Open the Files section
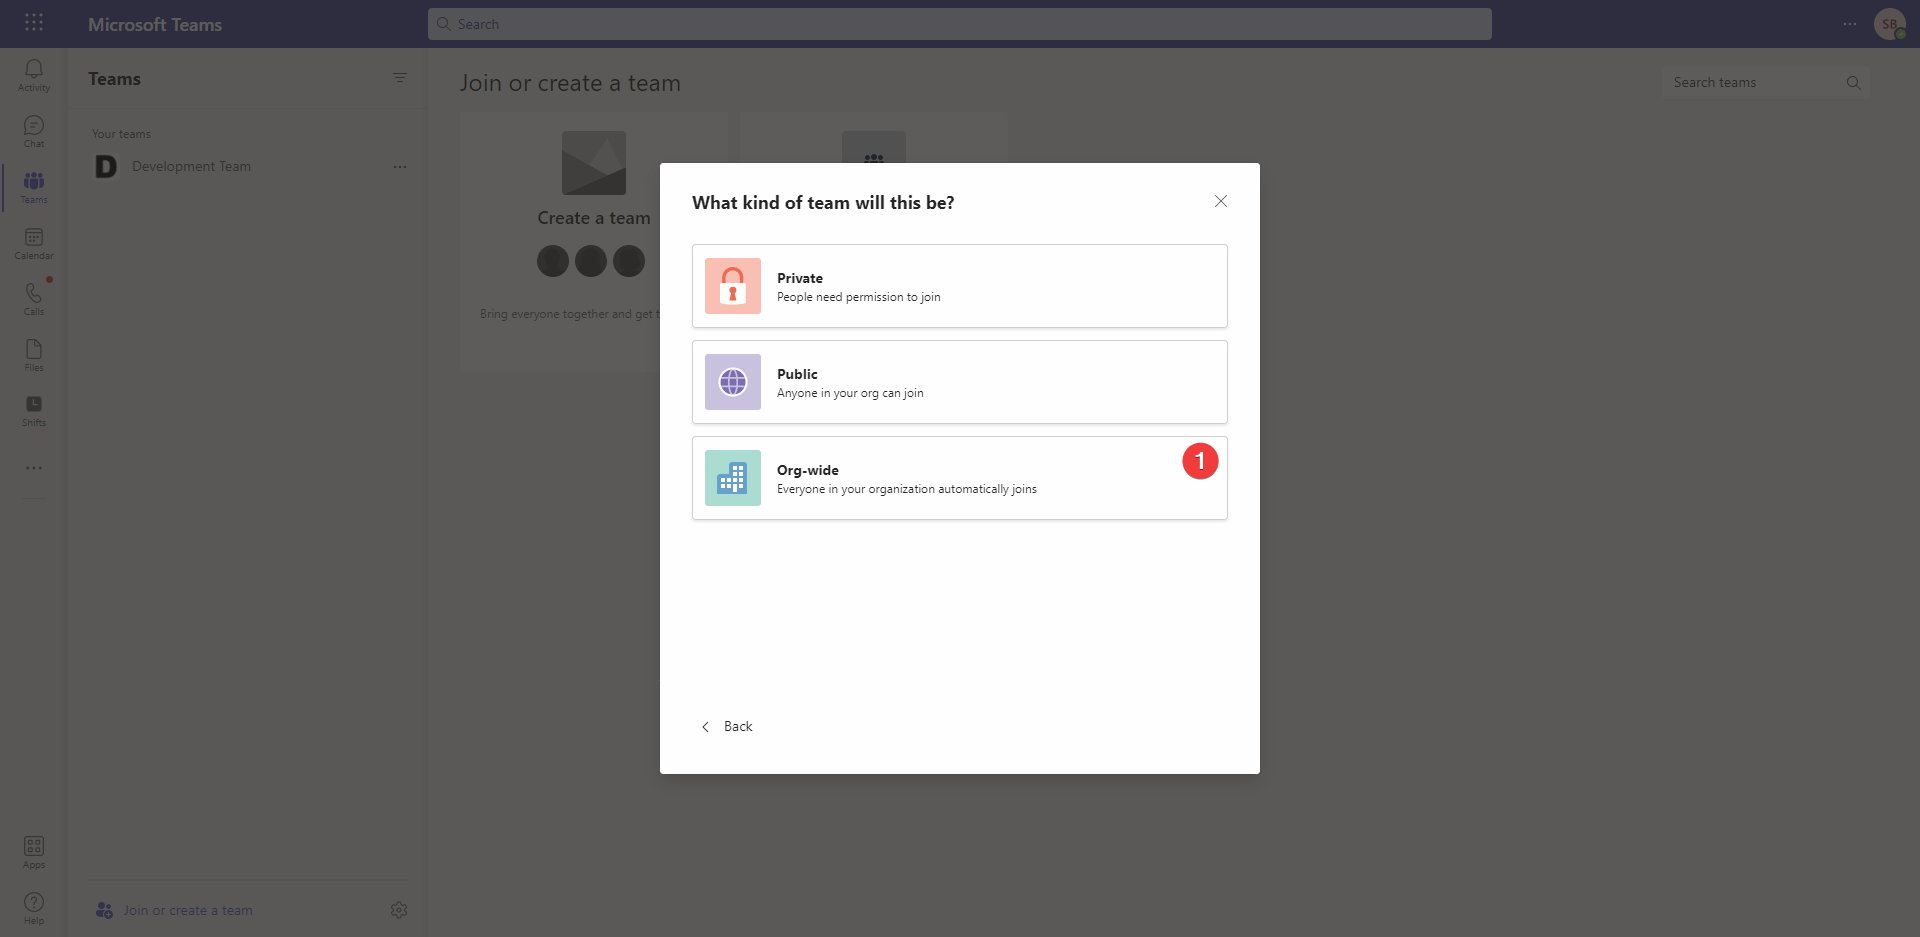This screenshot has height=937, width=1920. click(x=34, y=355)
